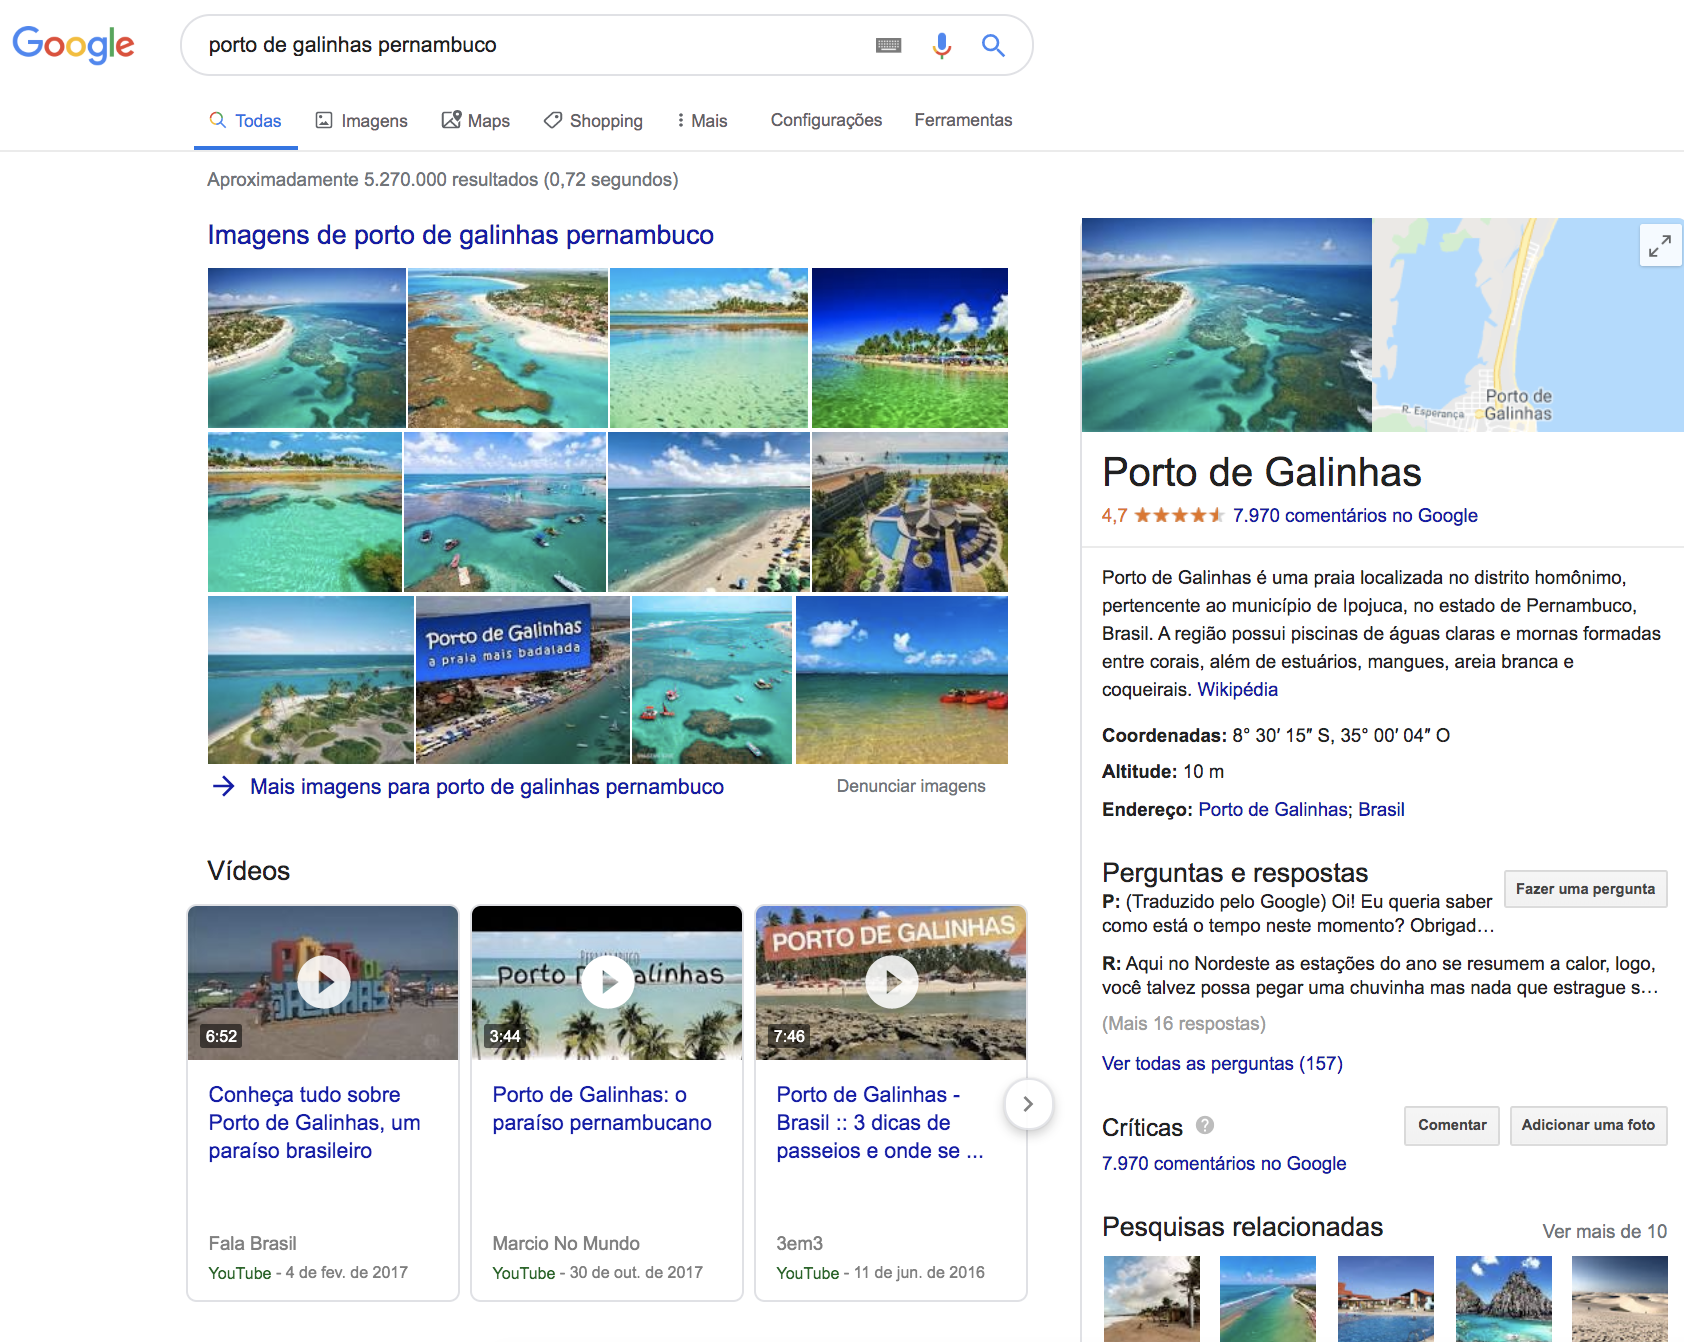The image size is (1684, 1342).
Task: Open Ver todas as perguntas (157)
Action: tap(1221, 1064)
